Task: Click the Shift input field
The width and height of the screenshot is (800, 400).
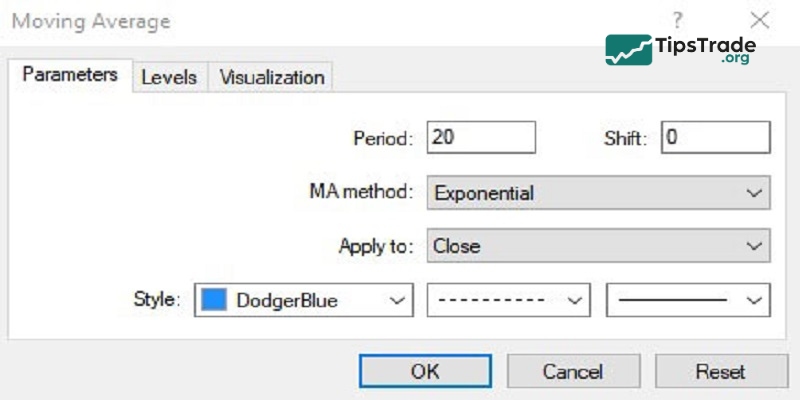Action: [x=714, y=138]
